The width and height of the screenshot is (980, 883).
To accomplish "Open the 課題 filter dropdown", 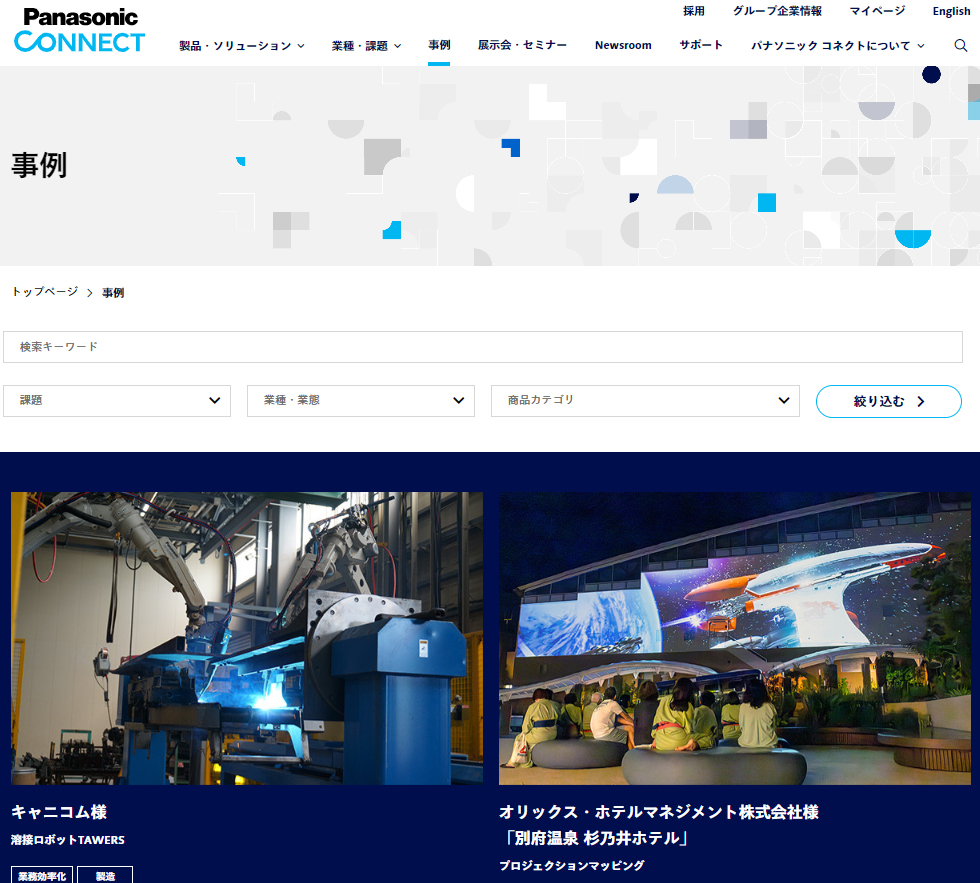I will coord(117,401).
